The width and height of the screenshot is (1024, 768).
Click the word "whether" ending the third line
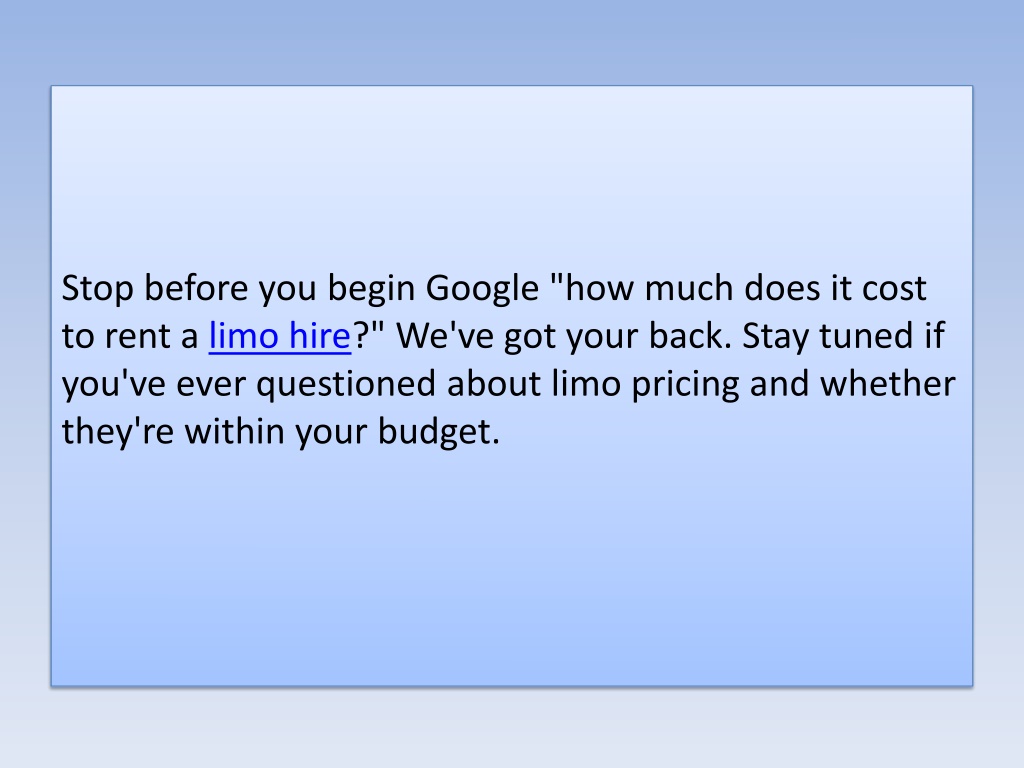pos(888,383)
